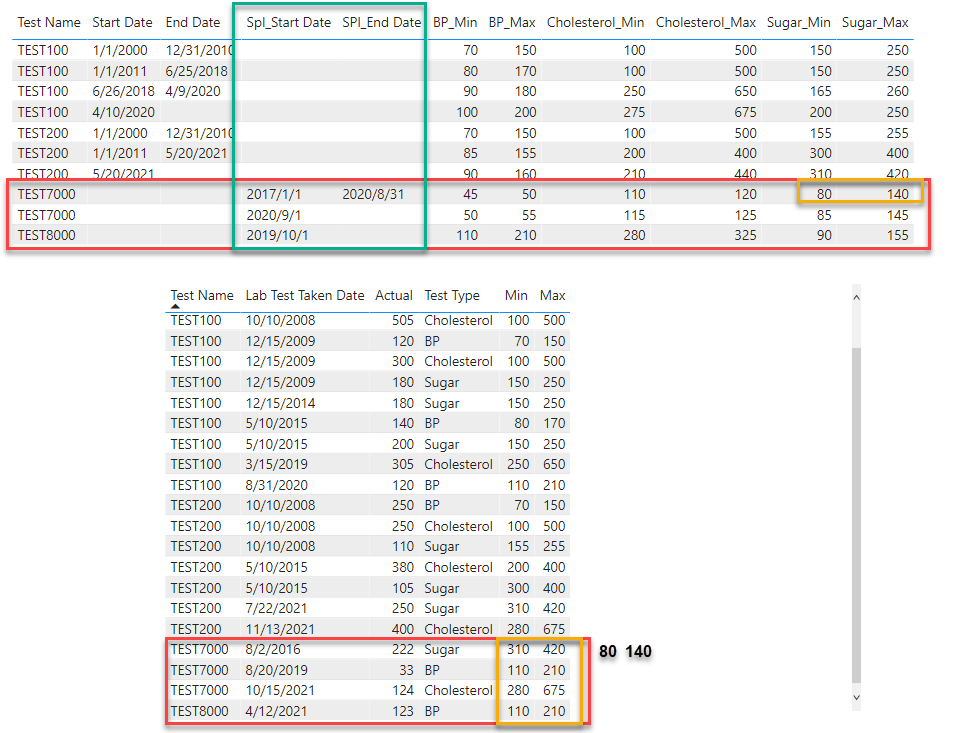Image resolution: width=961 pixels, height=733 pixels.
Task: Click scroll down arrow of lower table
Action: coord(856,697)
